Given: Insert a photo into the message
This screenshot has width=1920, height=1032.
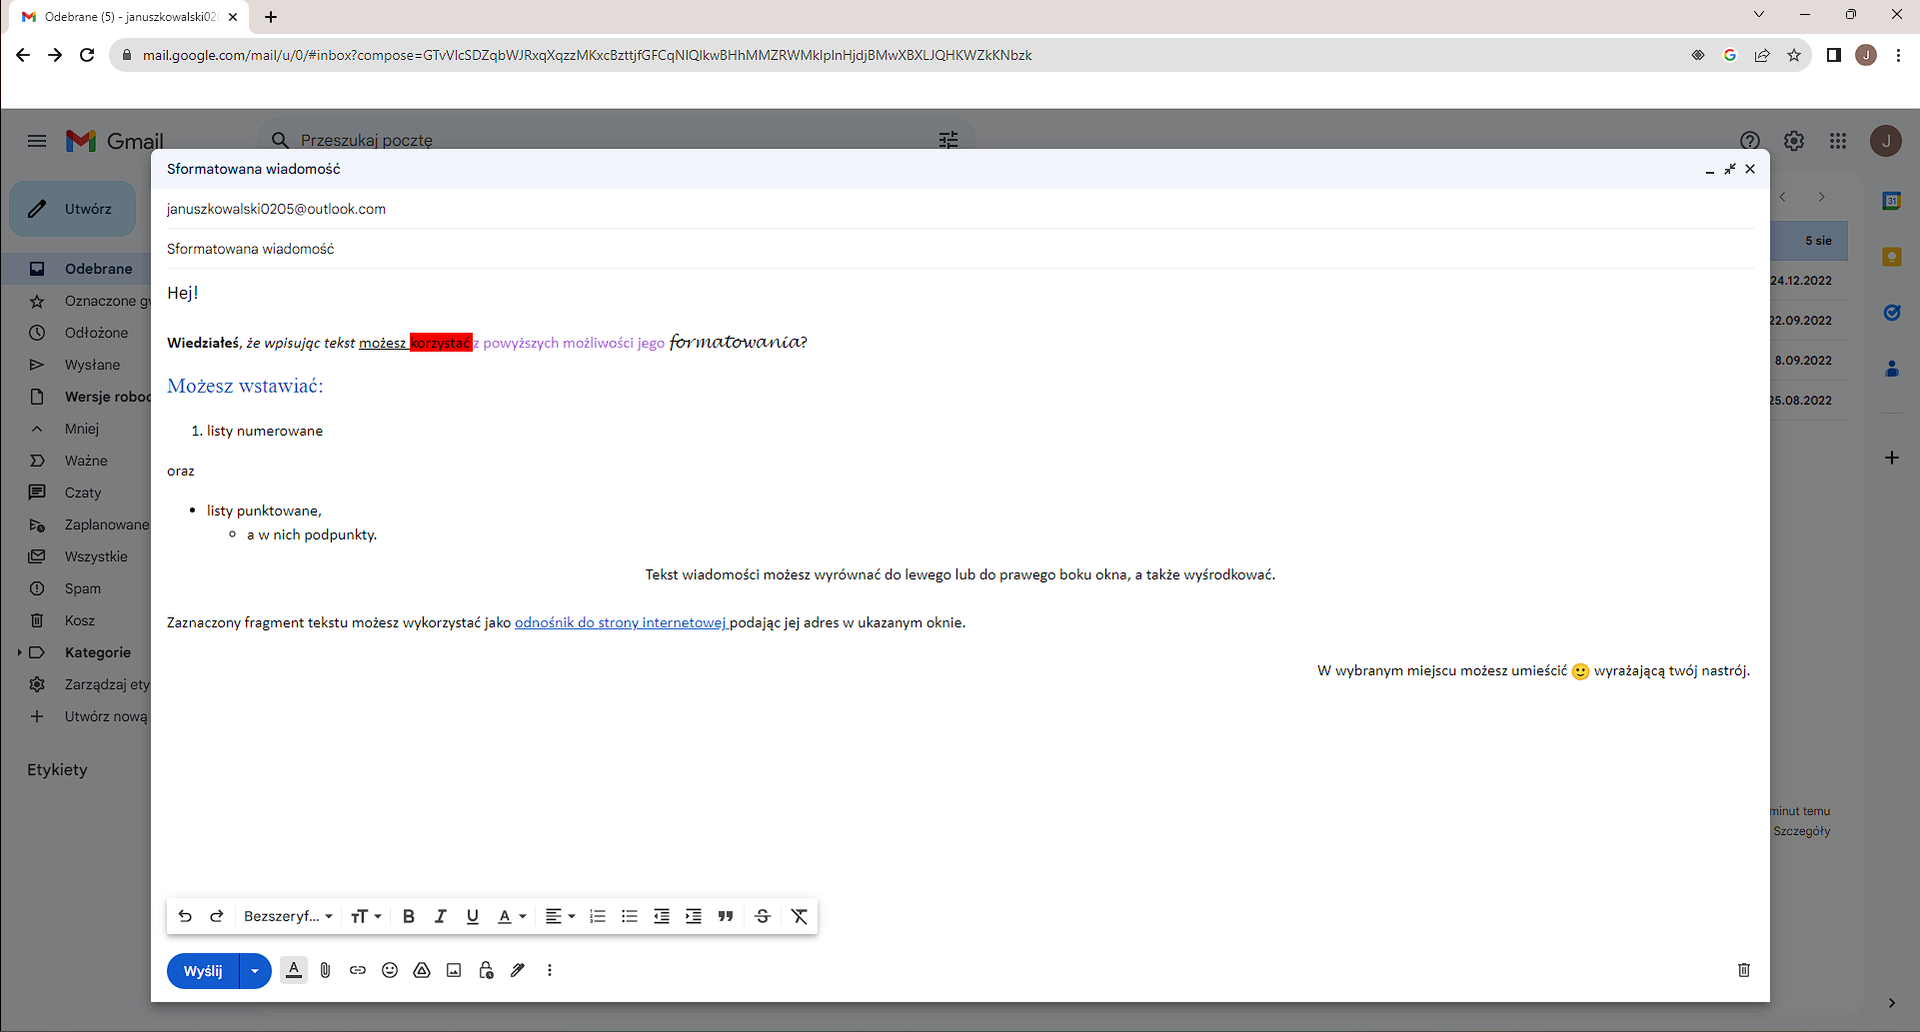Looking at the screenshot, I should coord(454,970).
